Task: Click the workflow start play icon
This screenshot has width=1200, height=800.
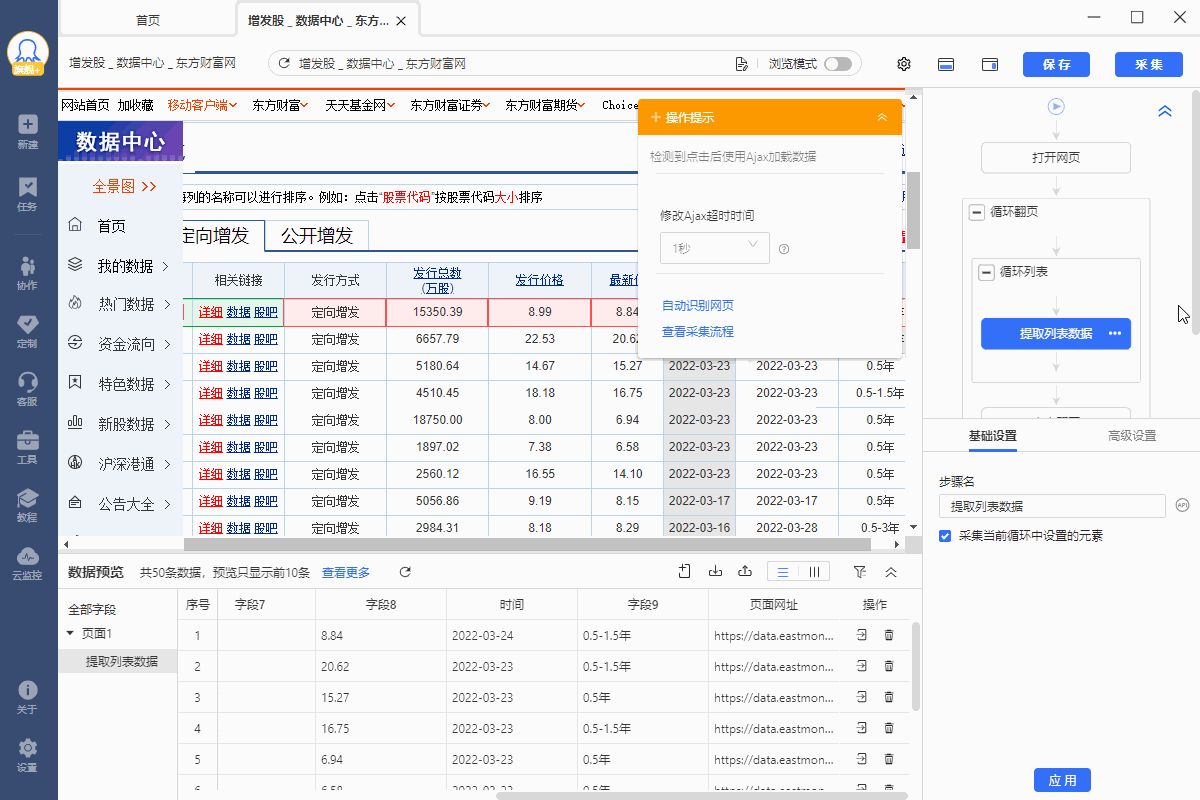Action: (1056, 106)
